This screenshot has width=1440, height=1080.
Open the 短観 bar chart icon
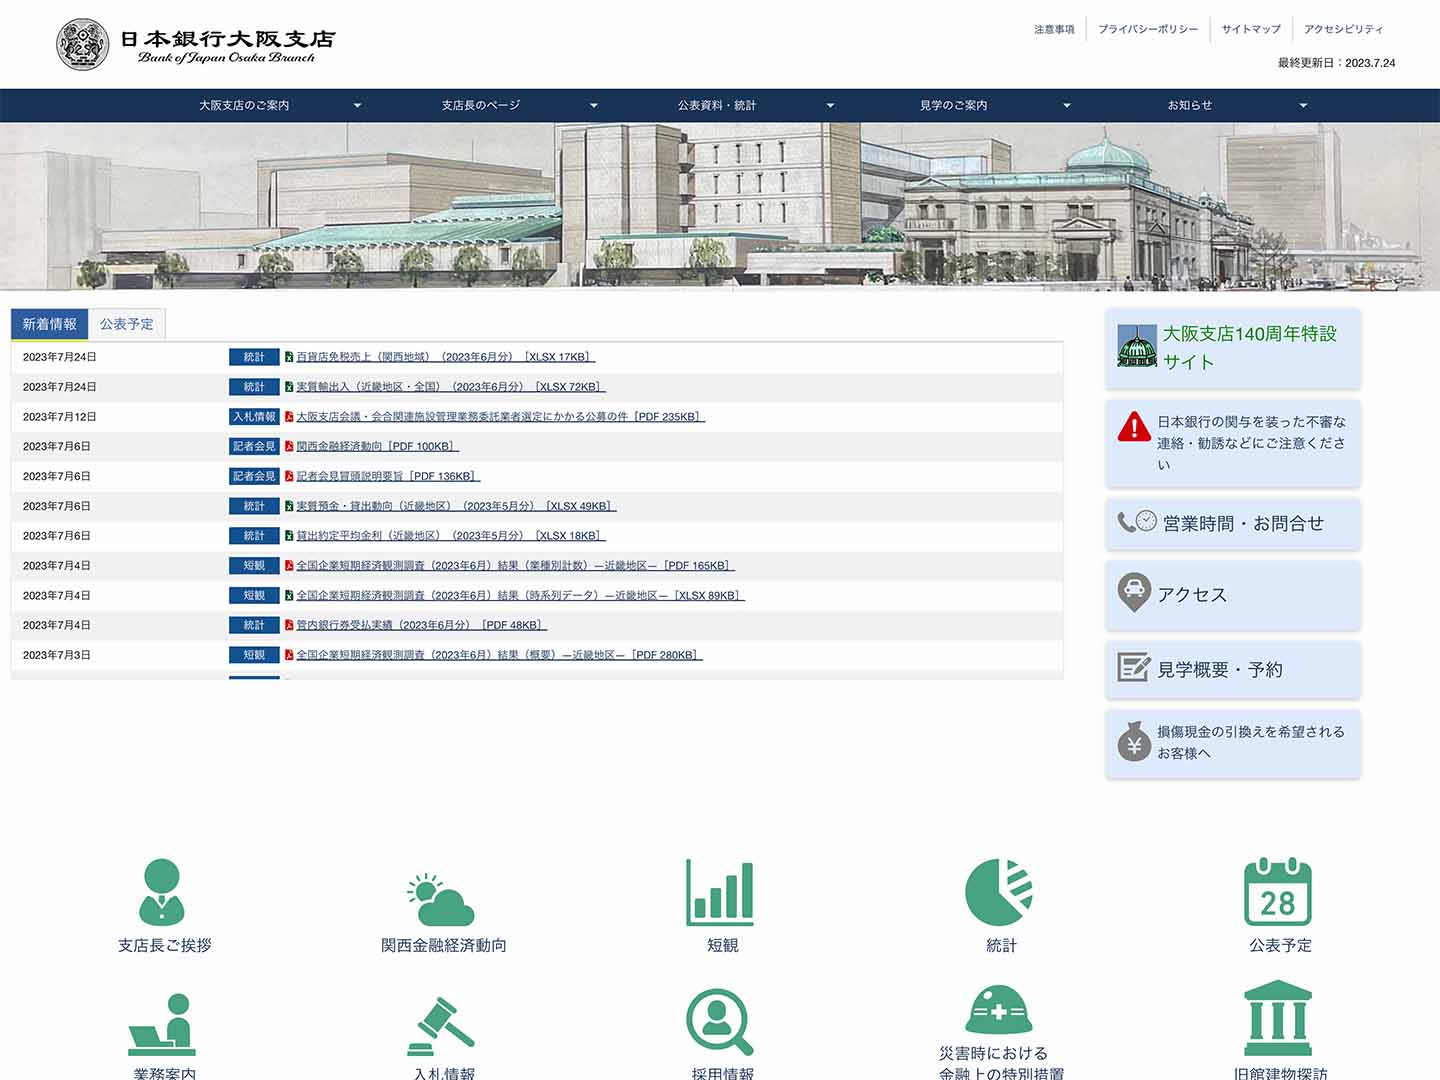[720, 892]
